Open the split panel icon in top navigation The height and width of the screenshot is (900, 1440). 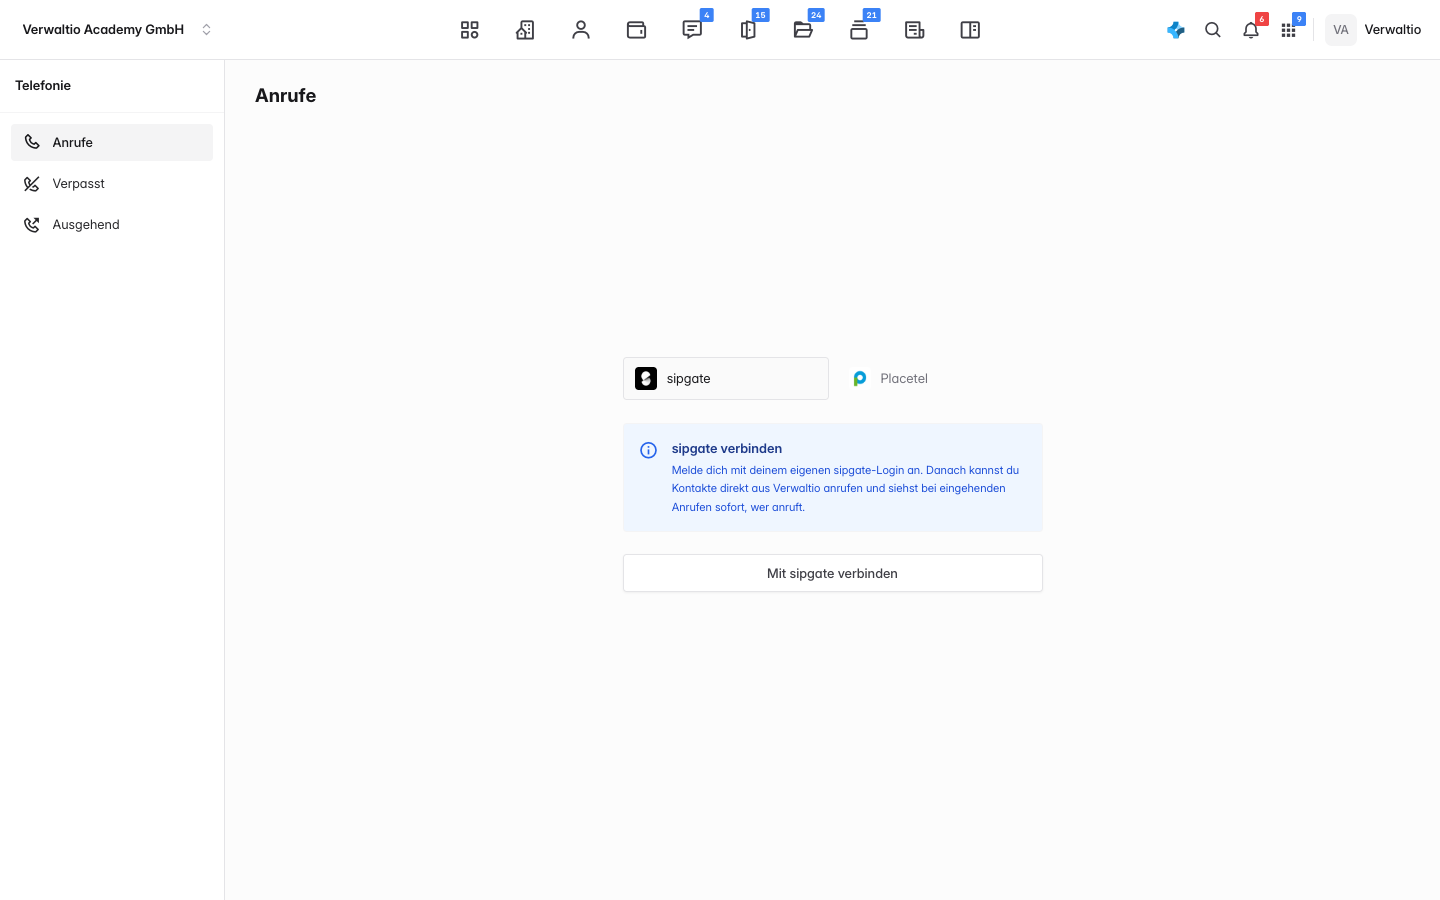[970, 30]
